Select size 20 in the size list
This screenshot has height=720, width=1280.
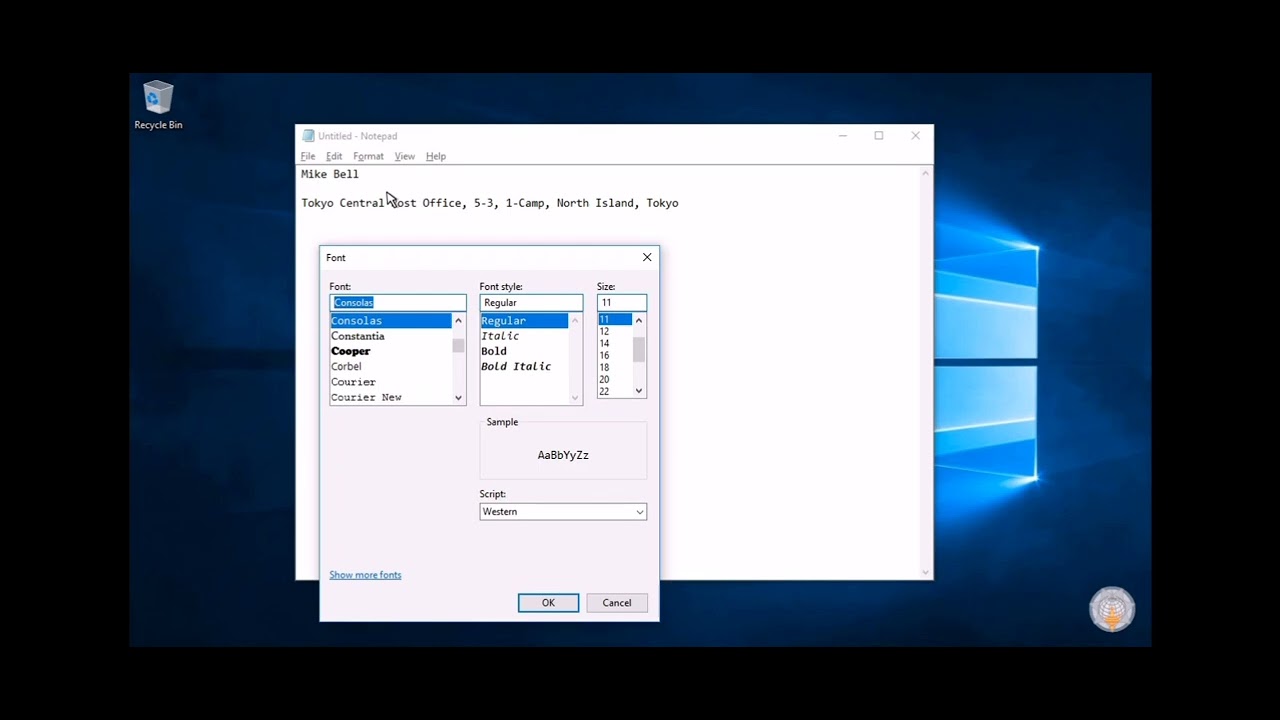click(615, 379)
